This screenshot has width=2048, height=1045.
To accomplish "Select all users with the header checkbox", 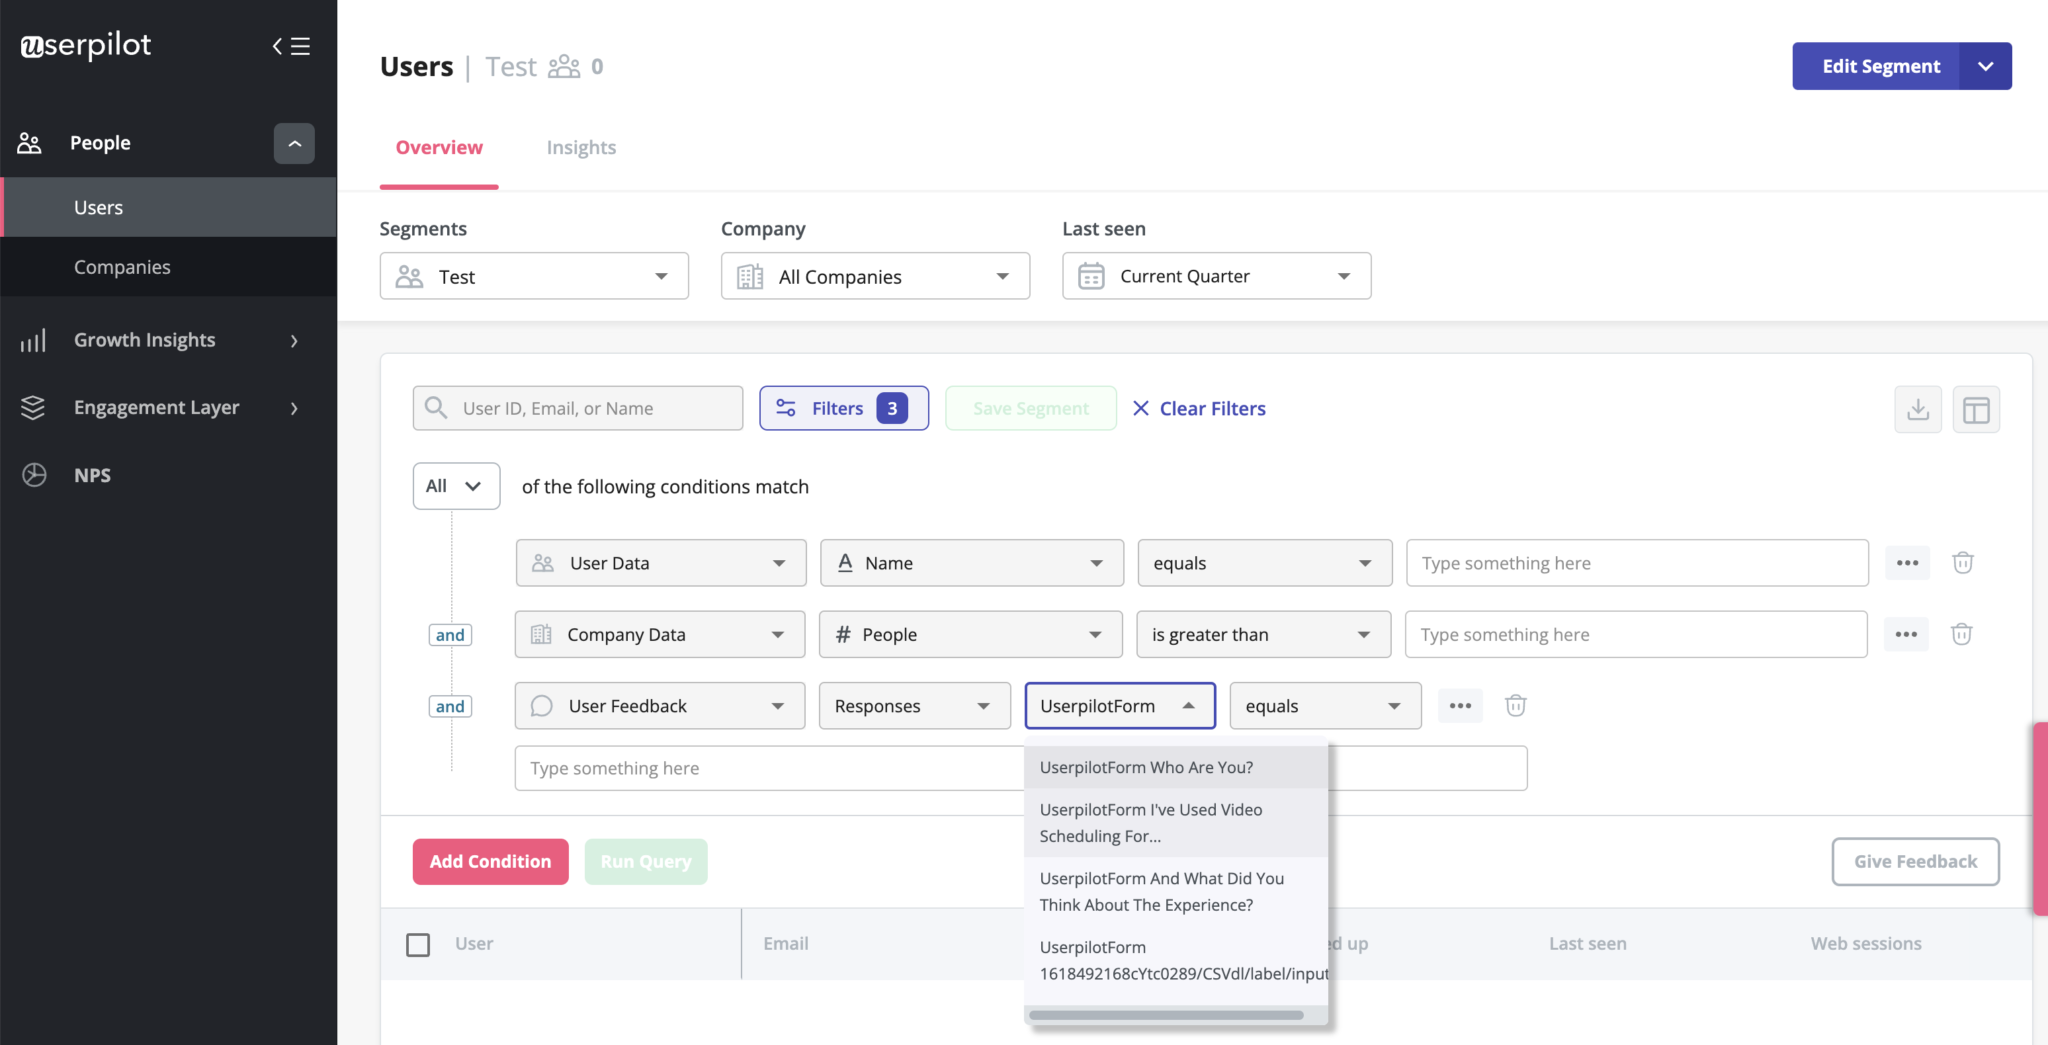I will click(x=418, y=944).
